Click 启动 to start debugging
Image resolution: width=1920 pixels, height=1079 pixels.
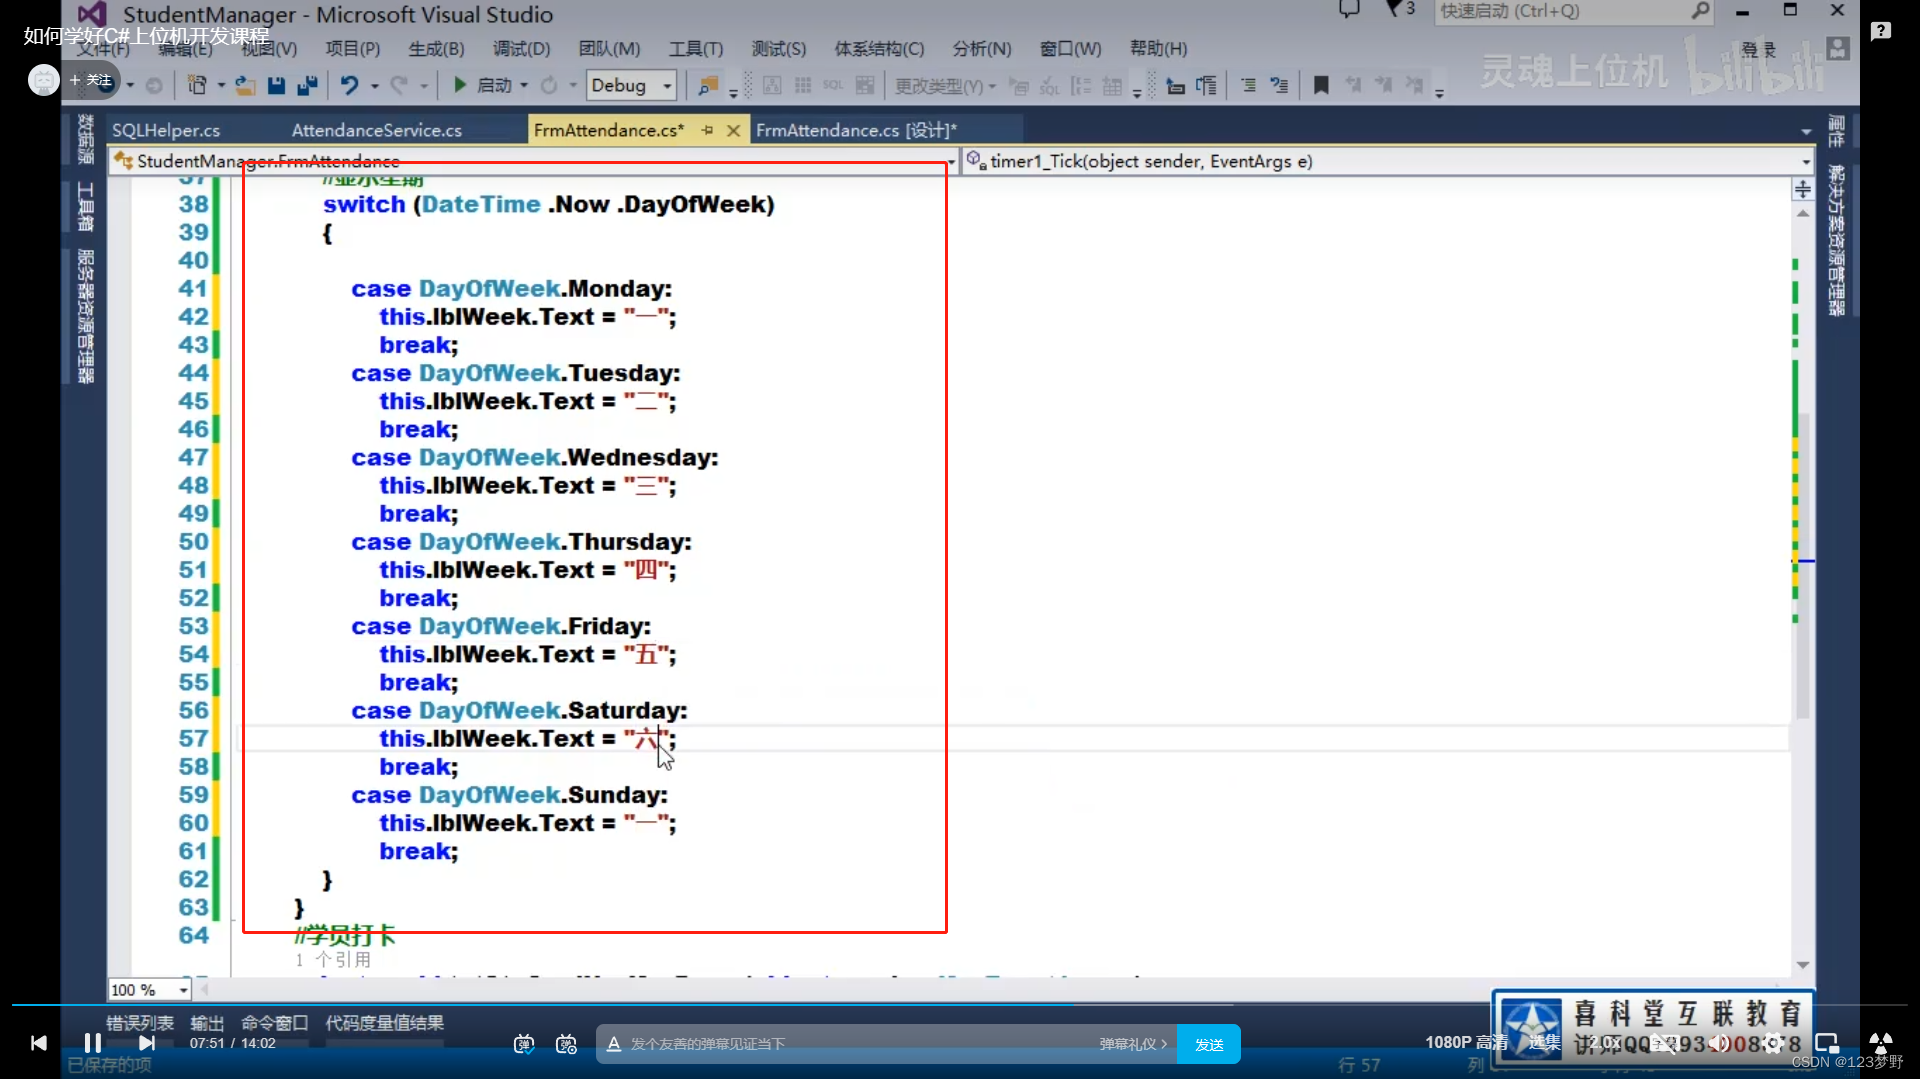[483, 86]
